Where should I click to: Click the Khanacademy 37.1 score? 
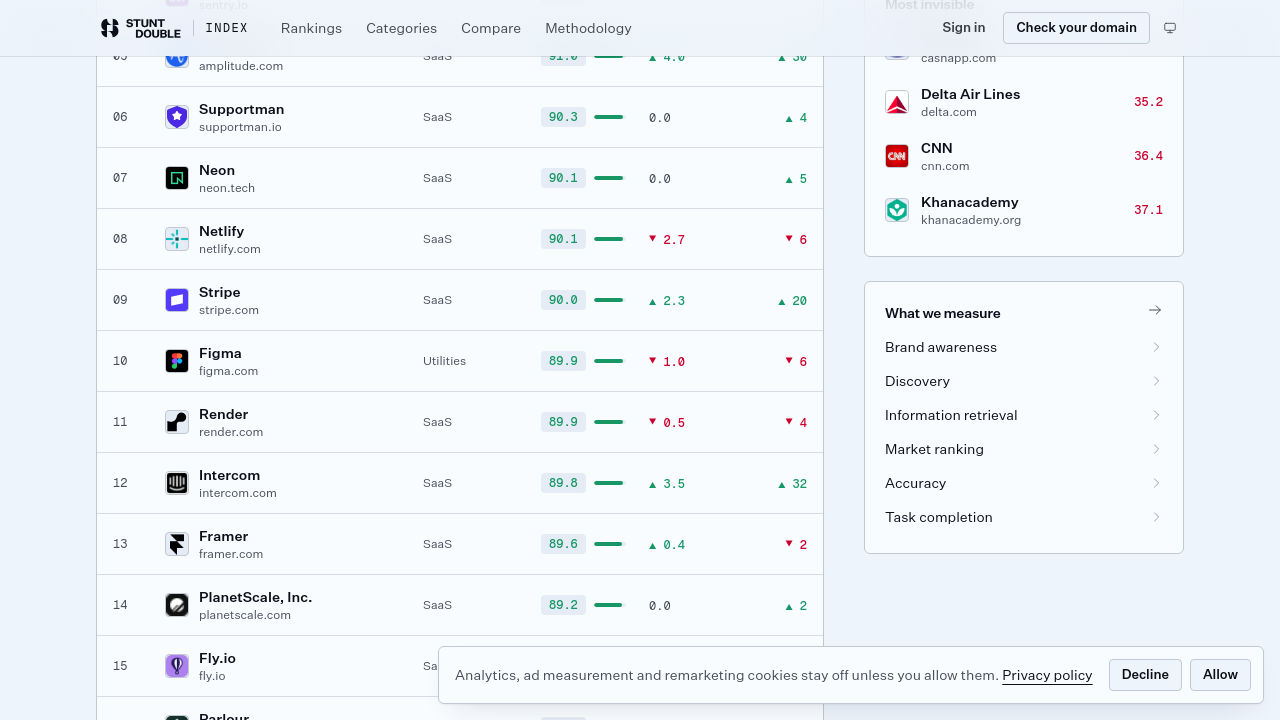(x=1148, y=210)
